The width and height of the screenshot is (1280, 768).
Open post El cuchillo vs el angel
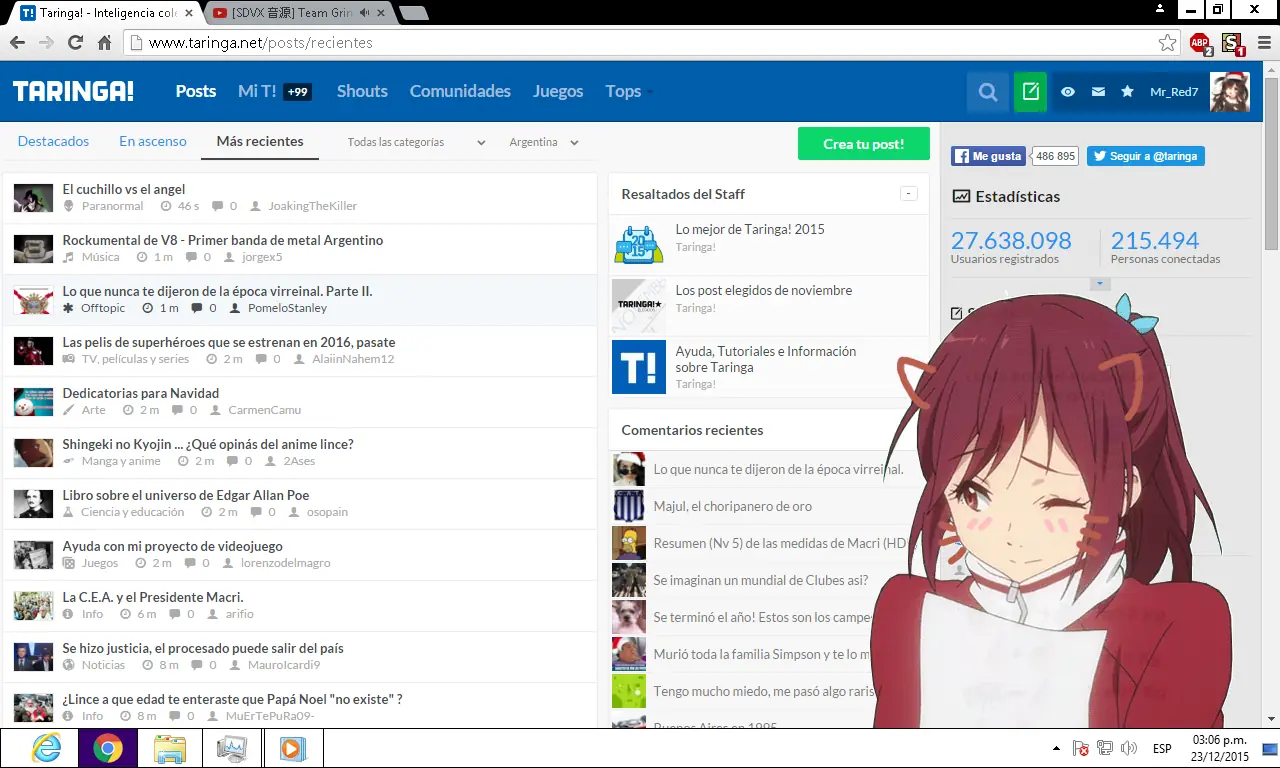pyautogui.click(x=124, y=189)
